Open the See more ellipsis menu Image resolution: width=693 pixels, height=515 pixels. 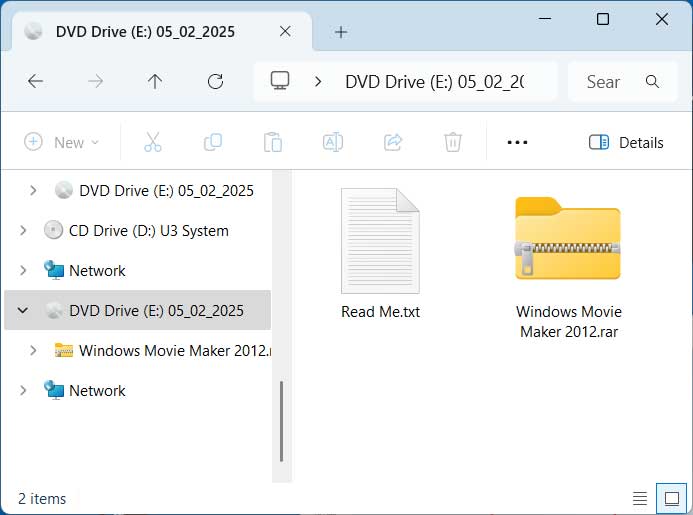tap(517, 142)
